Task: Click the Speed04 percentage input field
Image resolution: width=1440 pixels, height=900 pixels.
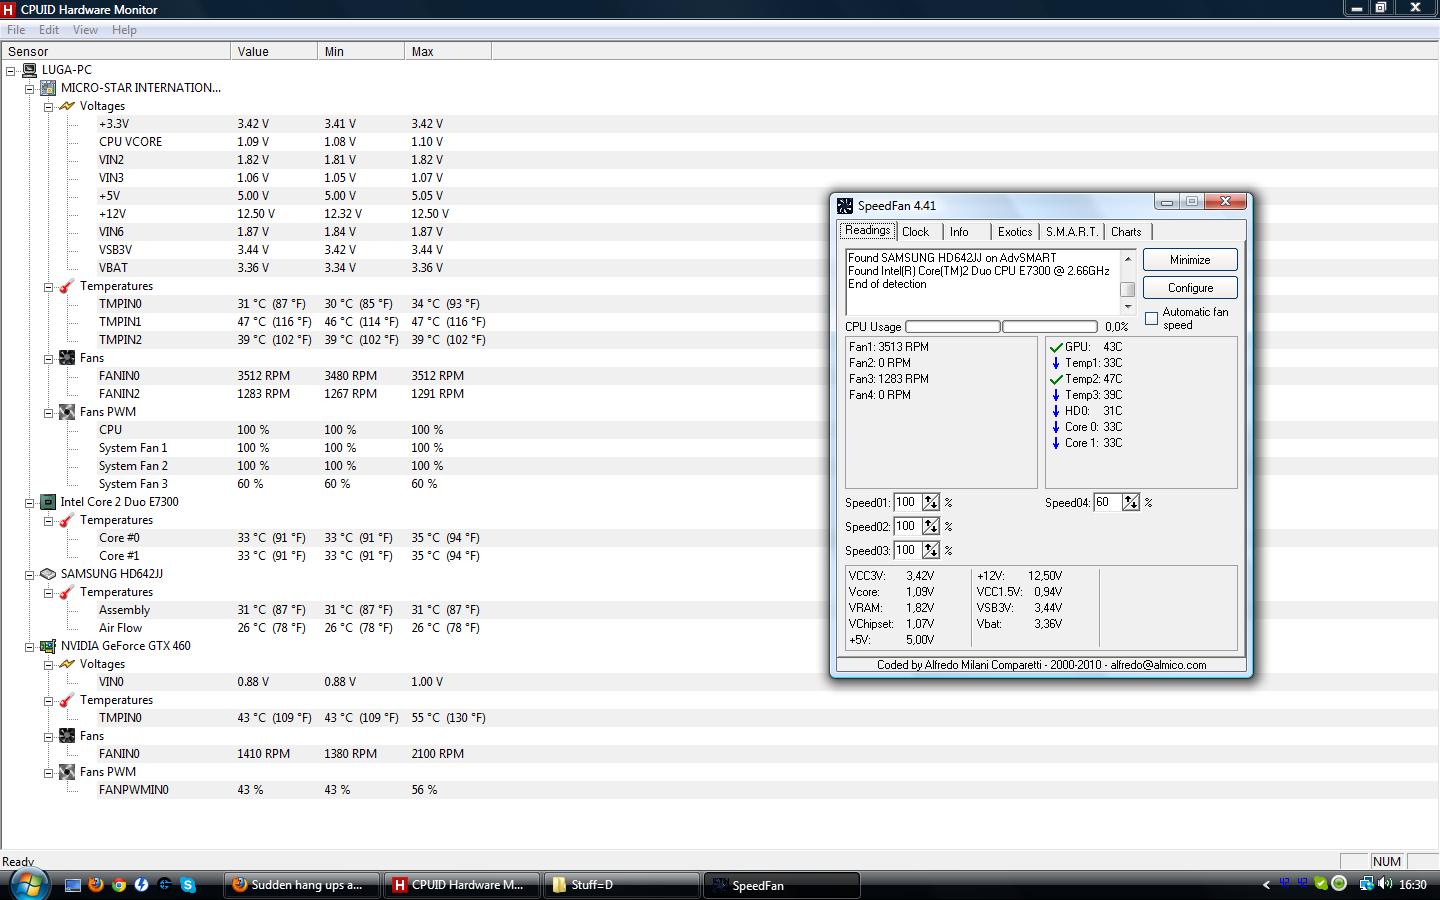Action: (1108, 502)
